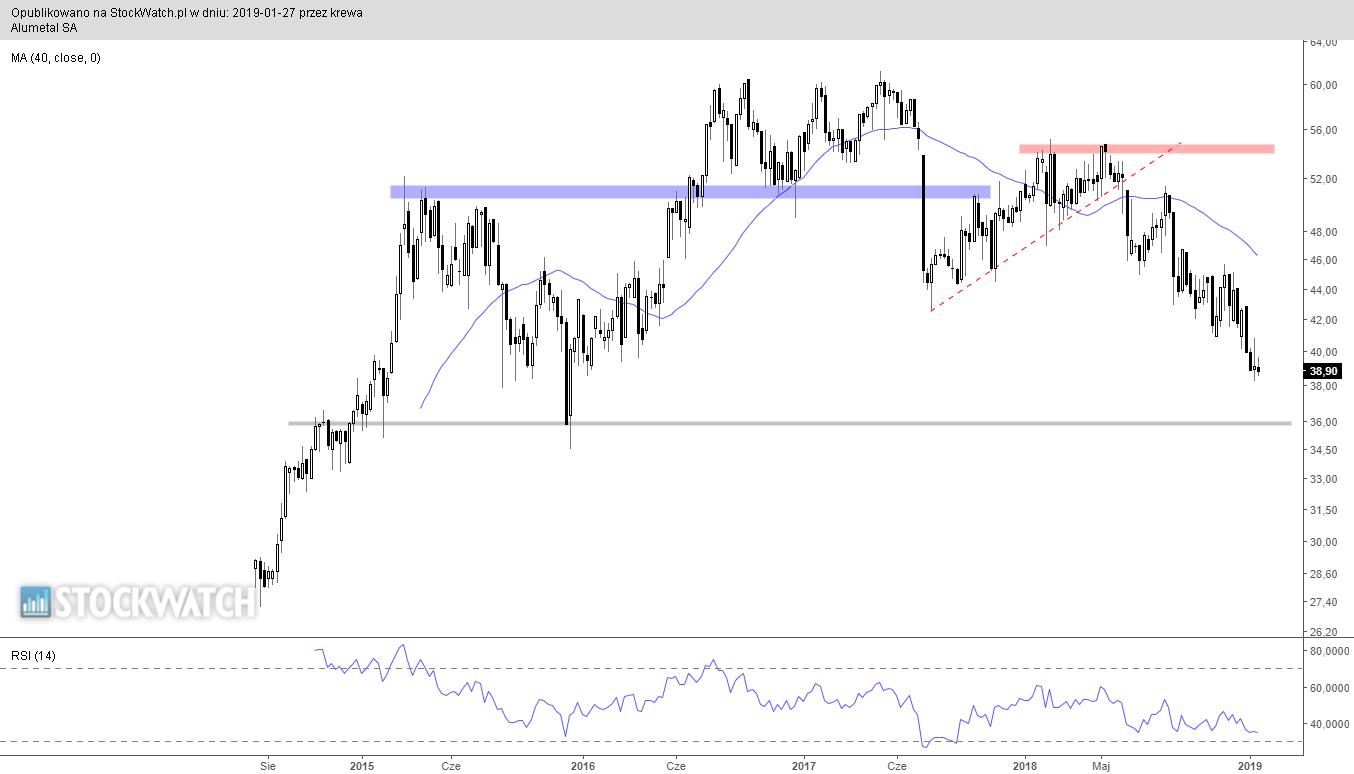Click the 56,00 price axis label
The height and width of the screenshot is (774, 1354).
pos(1323,130)
